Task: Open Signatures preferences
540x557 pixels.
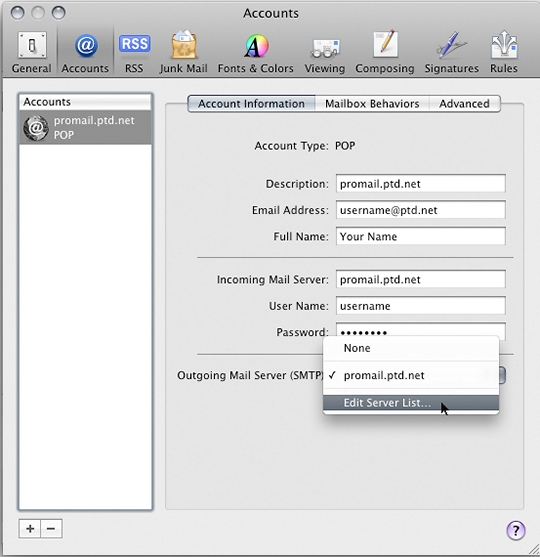Action: [x=452, y=52]
